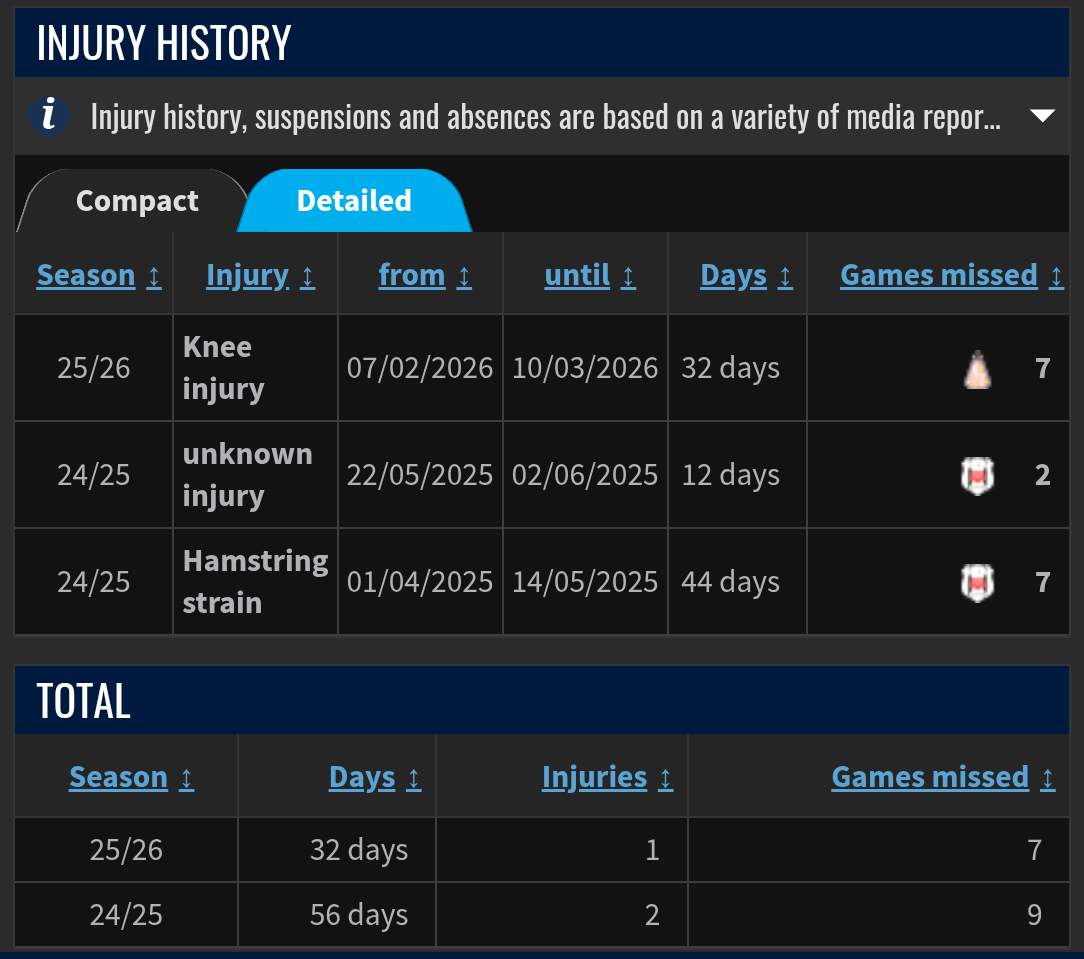This screenshot has height=959, width=1084.
Task: Click sort arrow beside from column
Action: 464,277
